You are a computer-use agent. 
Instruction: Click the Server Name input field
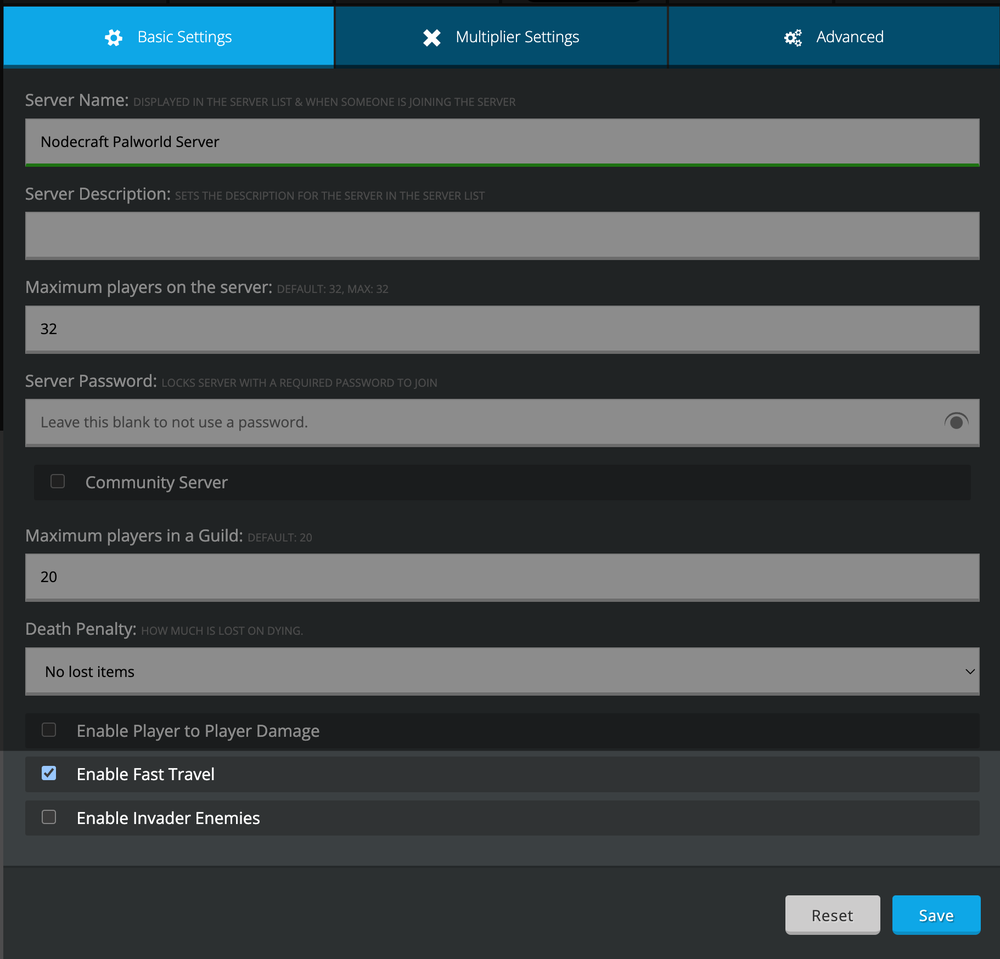[x=502, y=141]
